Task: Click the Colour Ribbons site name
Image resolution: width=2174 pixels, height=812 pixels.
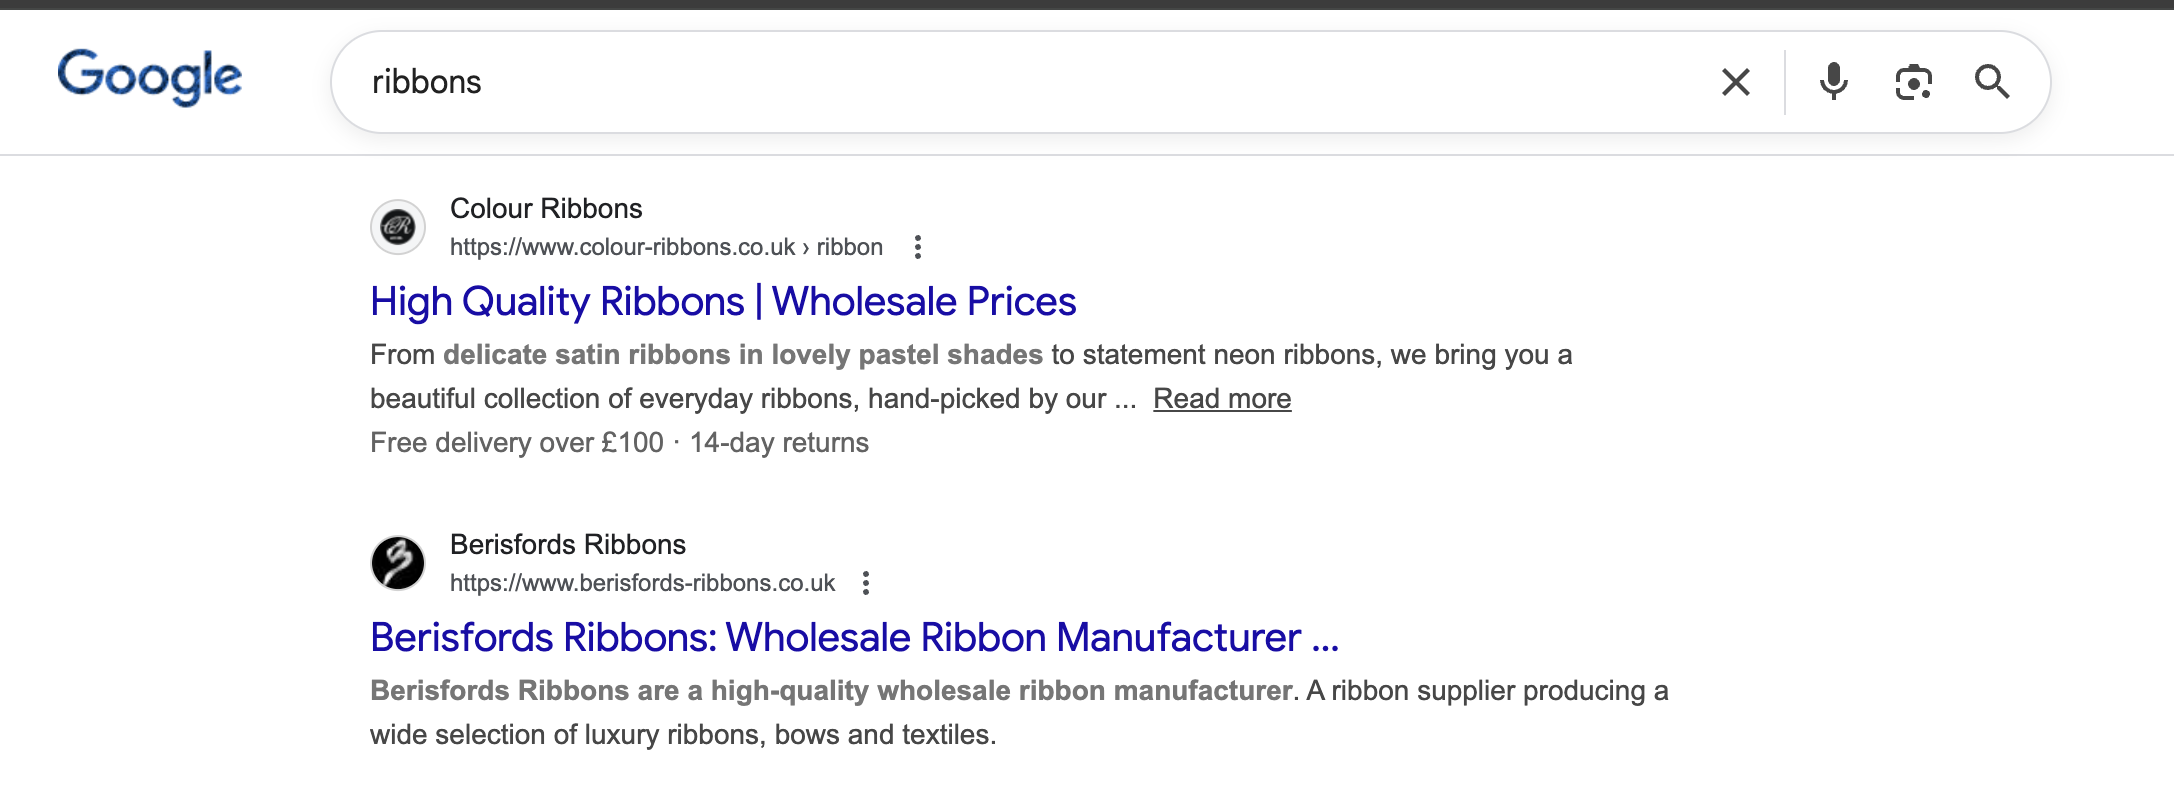Action: [546, 209]
